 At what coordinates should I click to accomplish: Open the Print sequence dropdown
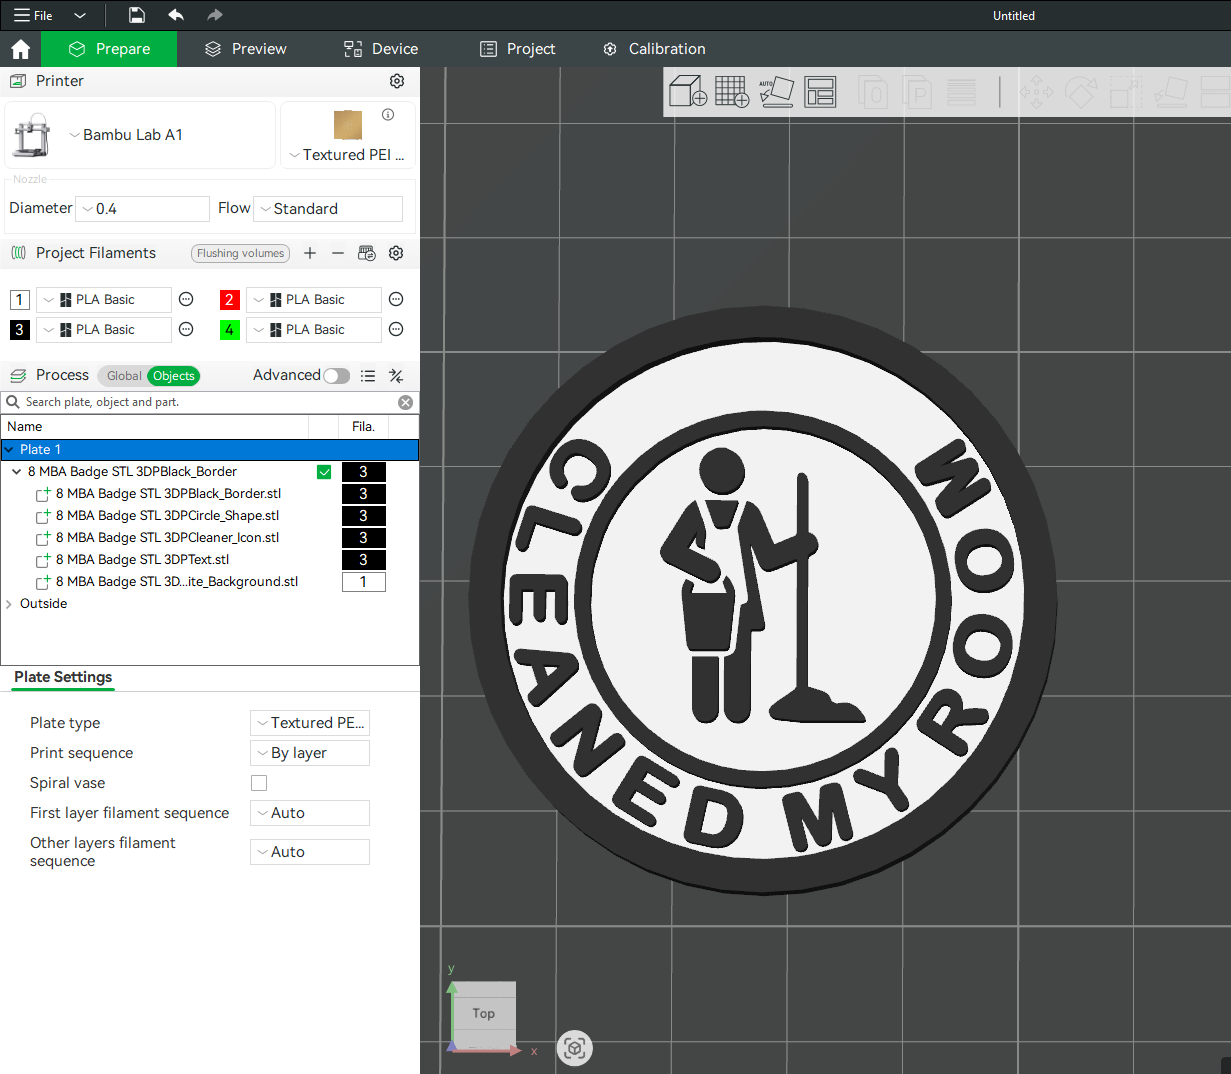310,753
